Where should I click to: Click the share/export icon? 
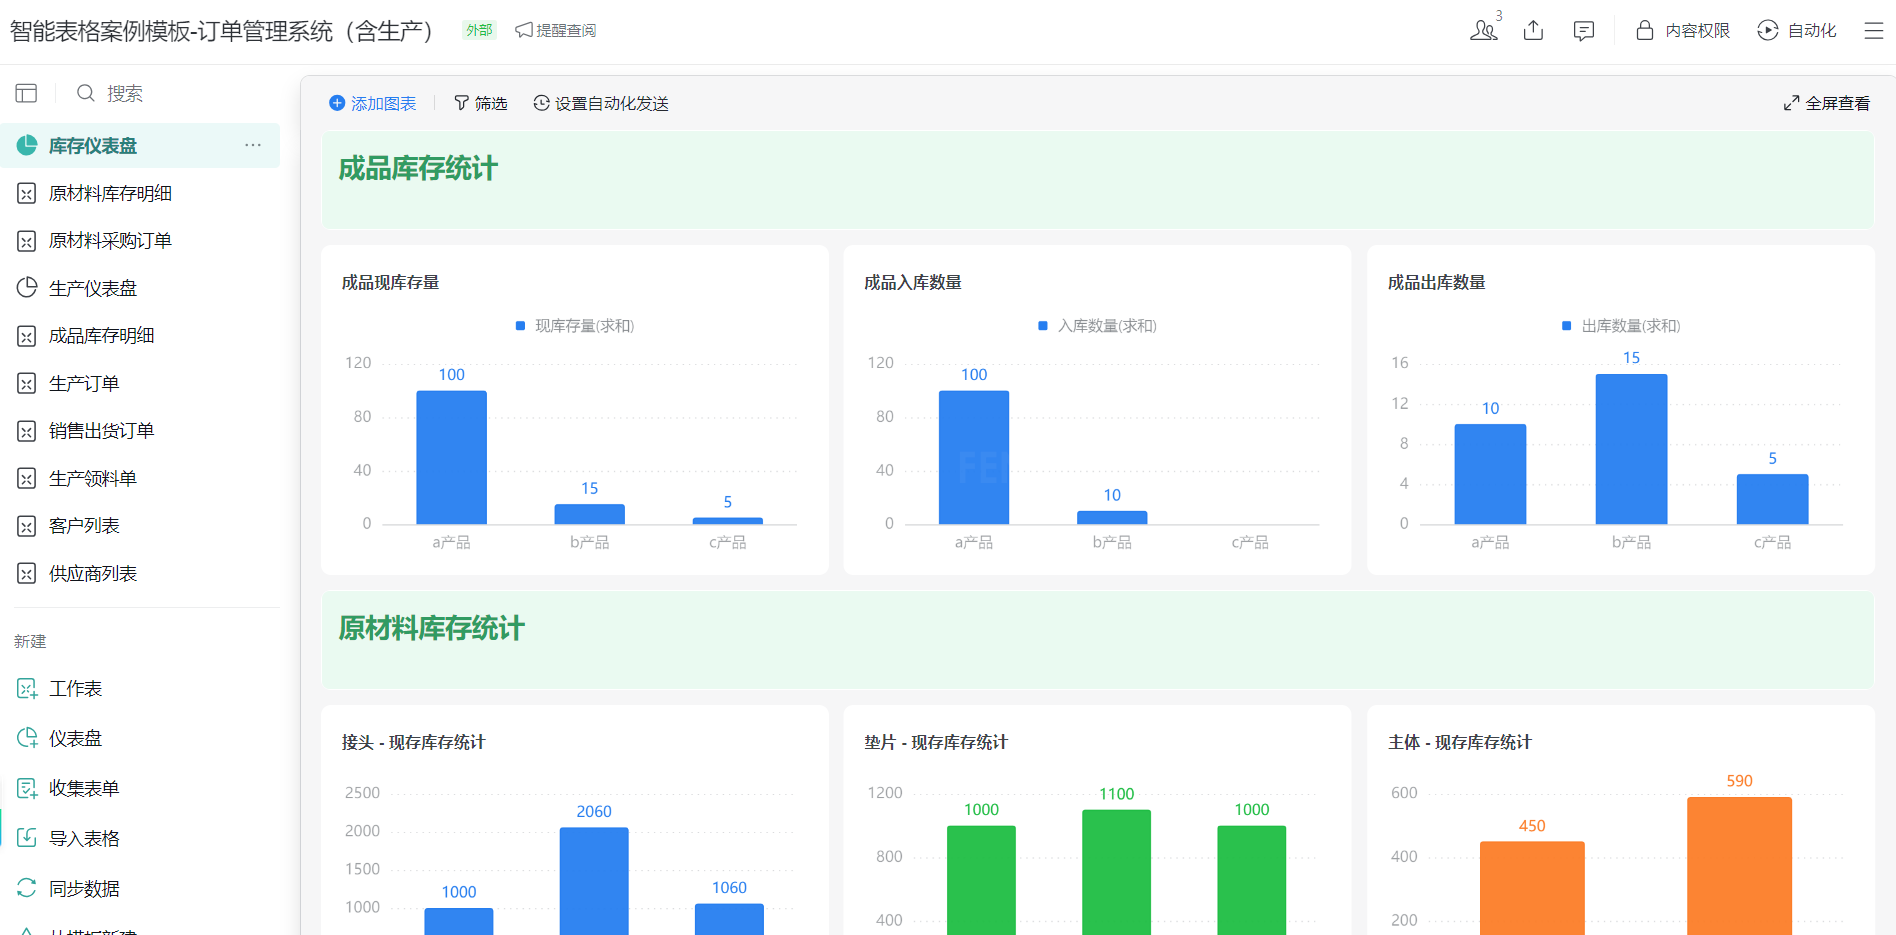click(x=1533, y=30)
